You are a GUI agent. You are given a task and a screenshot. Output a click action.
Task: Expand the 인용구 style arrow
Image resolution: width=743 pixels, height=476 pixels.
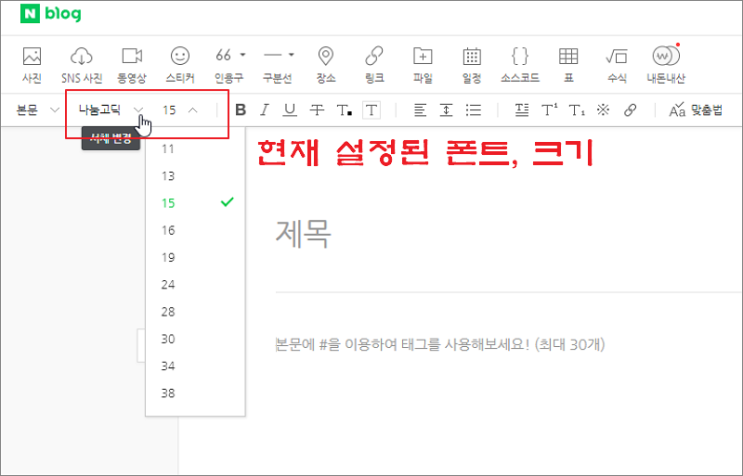243,55
